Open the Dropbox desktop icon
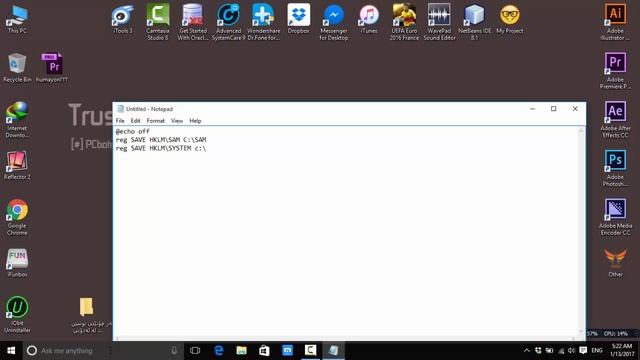640x360 pixels. (x=298, y=19)
